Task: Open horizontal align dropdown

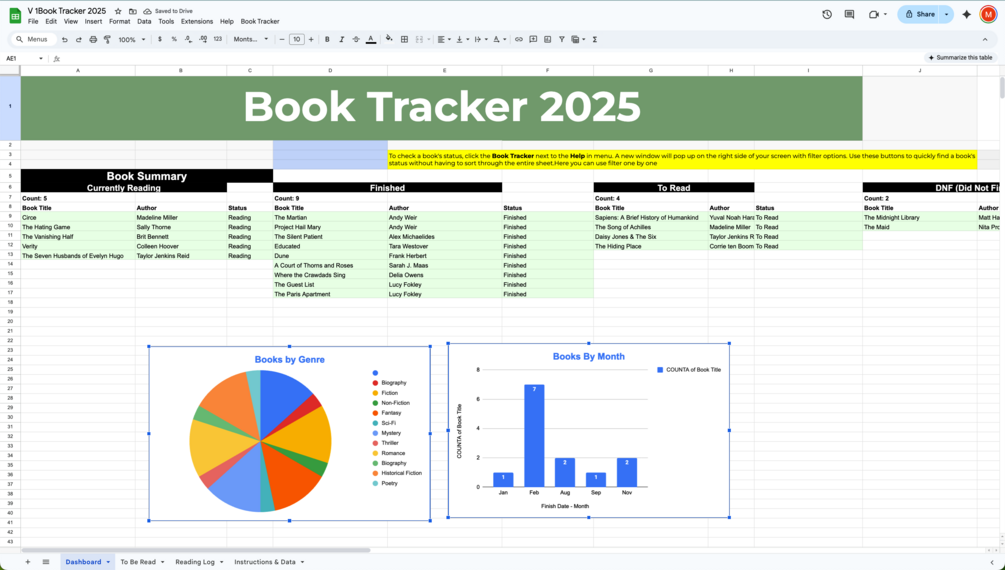Action: 444,39
